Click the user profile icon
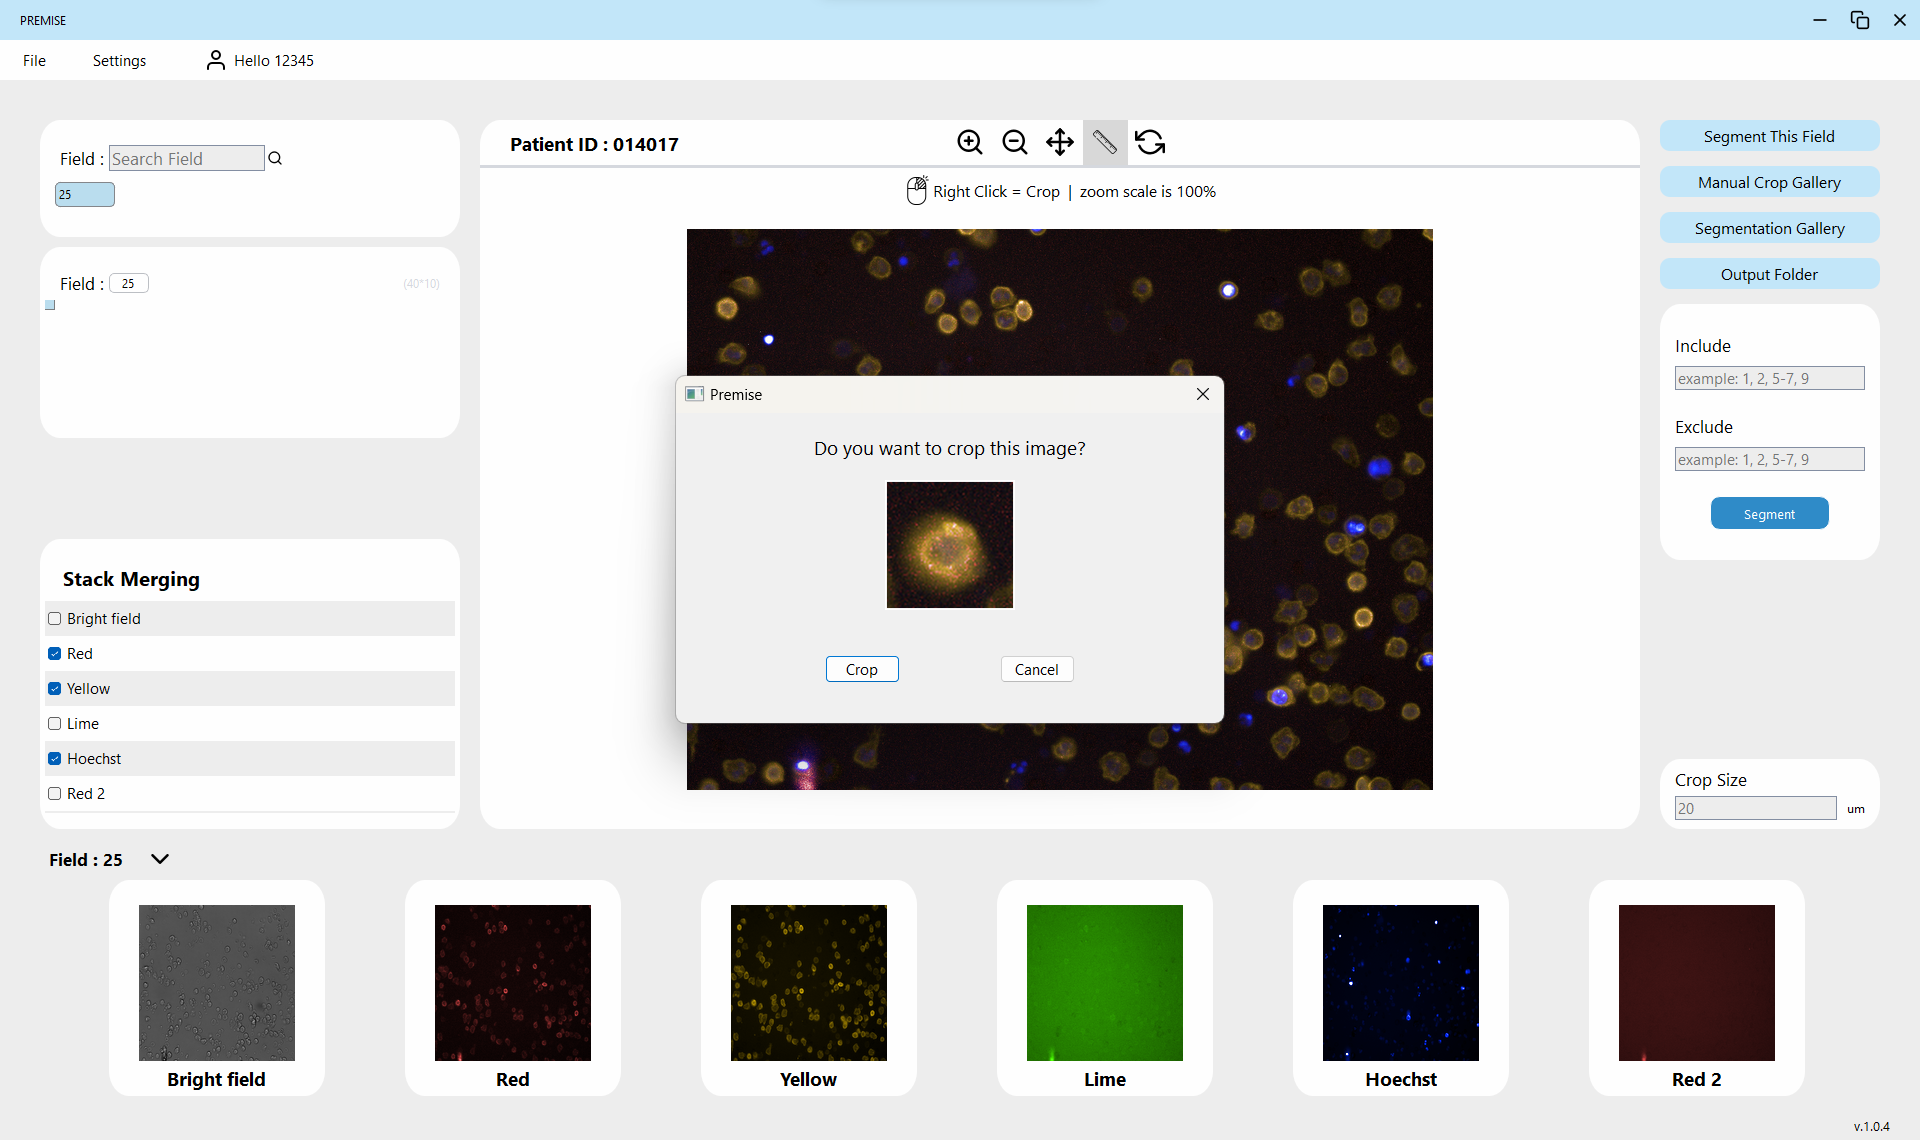Image resolution: width=1920 pixels, height=1140 pixels. pyautogui.click(x=215, y=61)
